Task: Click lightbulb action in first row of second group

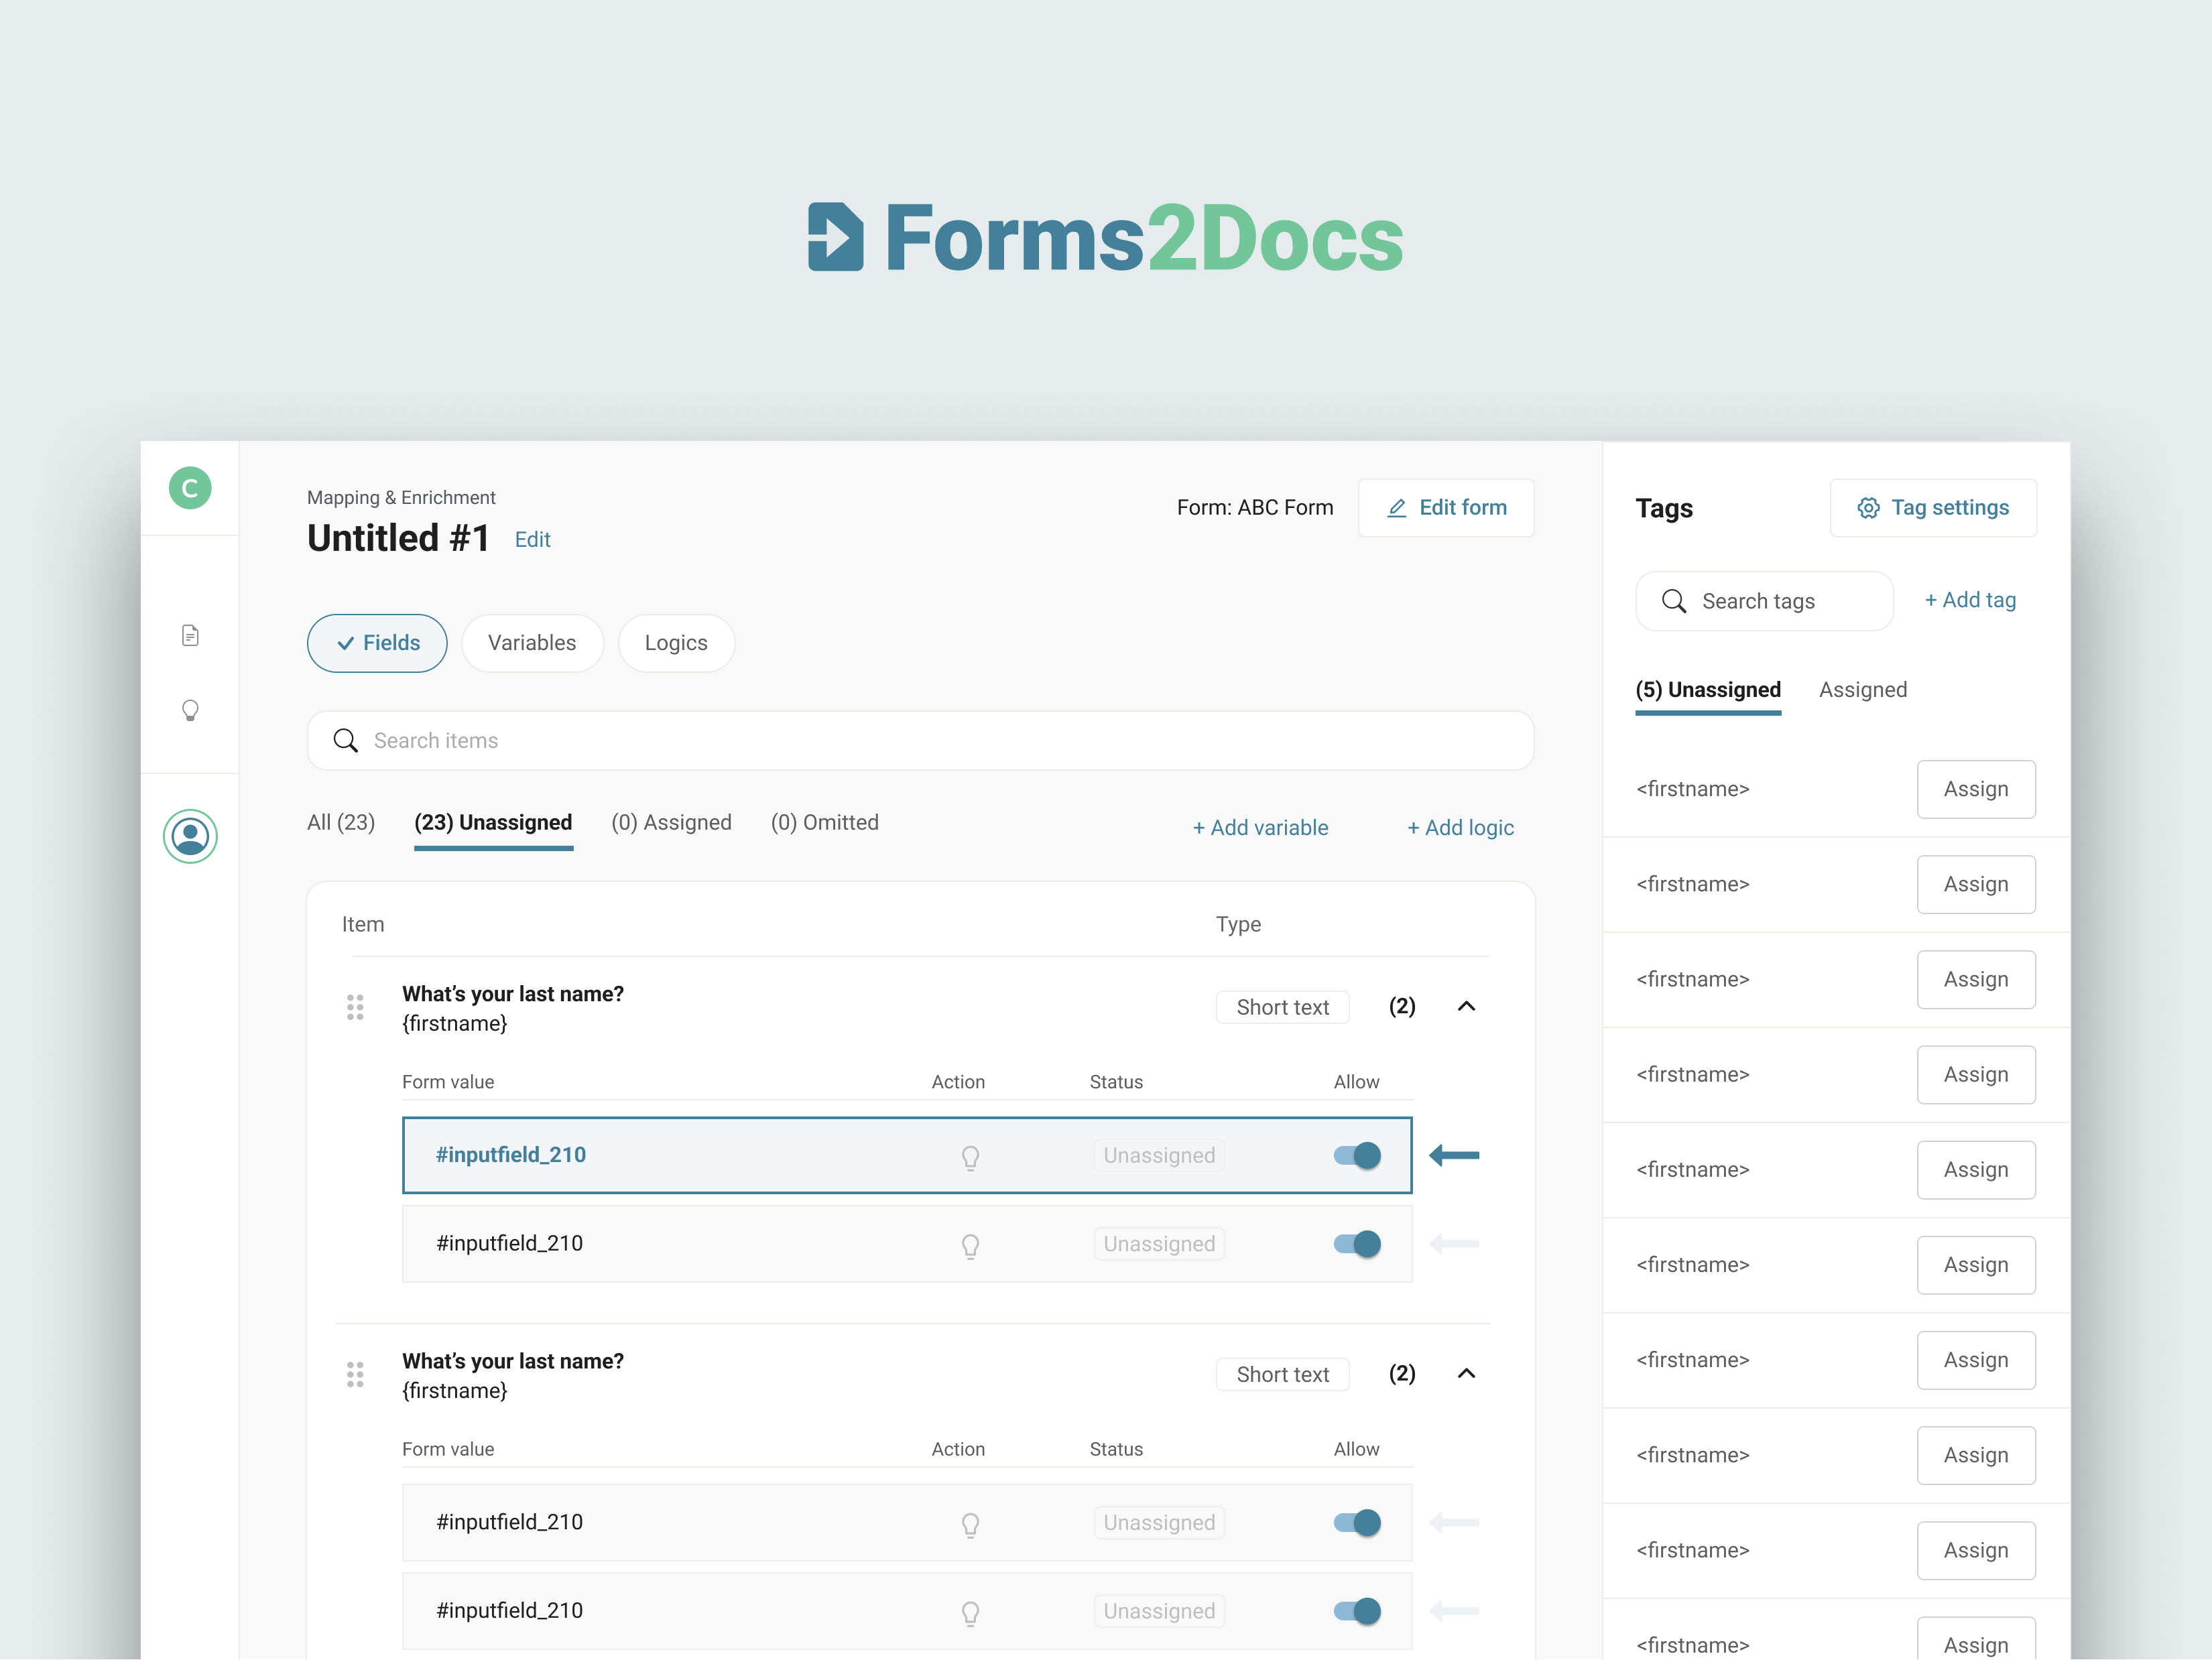Action: click(970, 1524)
